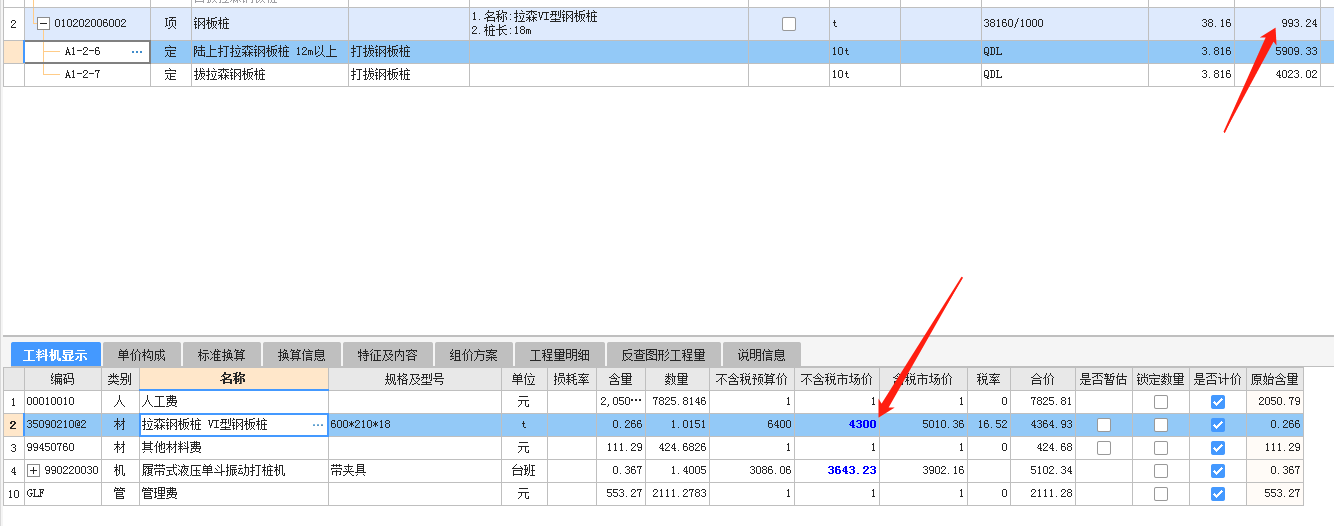
Task: Uncheck 是否计价 for 其他材料费 row
Action: 1218,448
